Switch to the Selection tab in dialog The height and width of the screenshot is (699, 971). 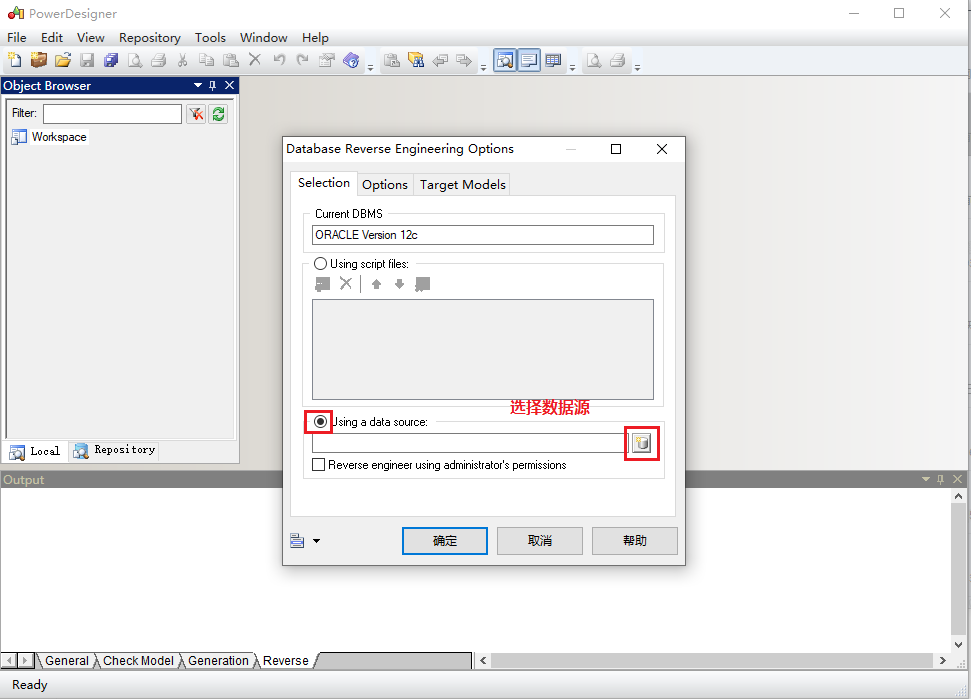click(x=324, y=183)
